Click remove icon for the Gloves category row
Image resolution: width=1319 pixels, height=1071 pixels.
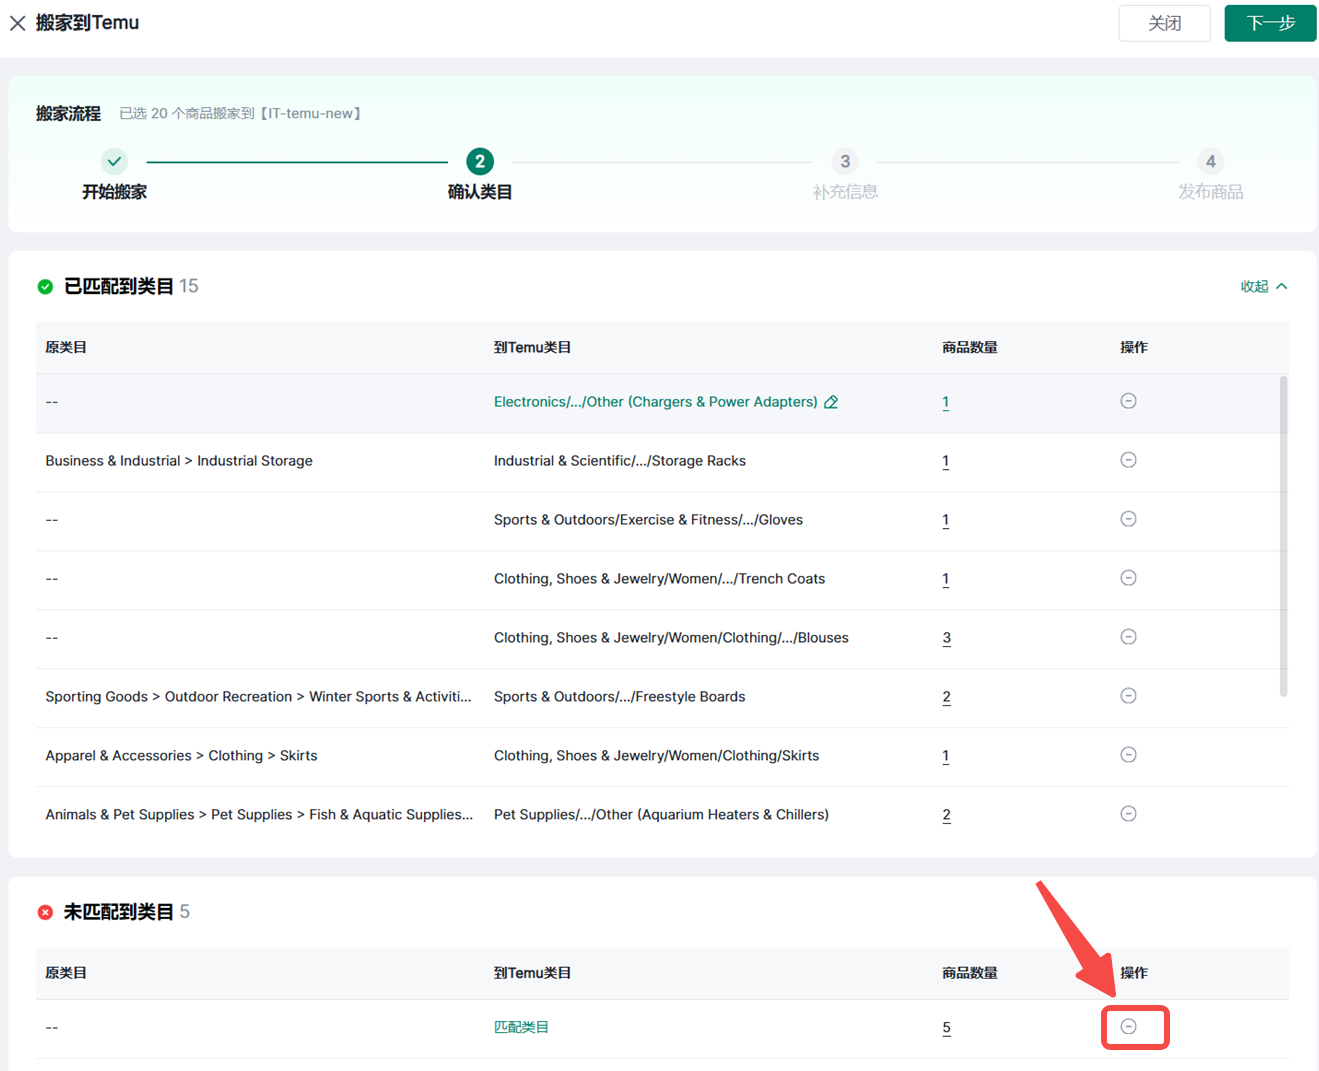click(1128, 519)
